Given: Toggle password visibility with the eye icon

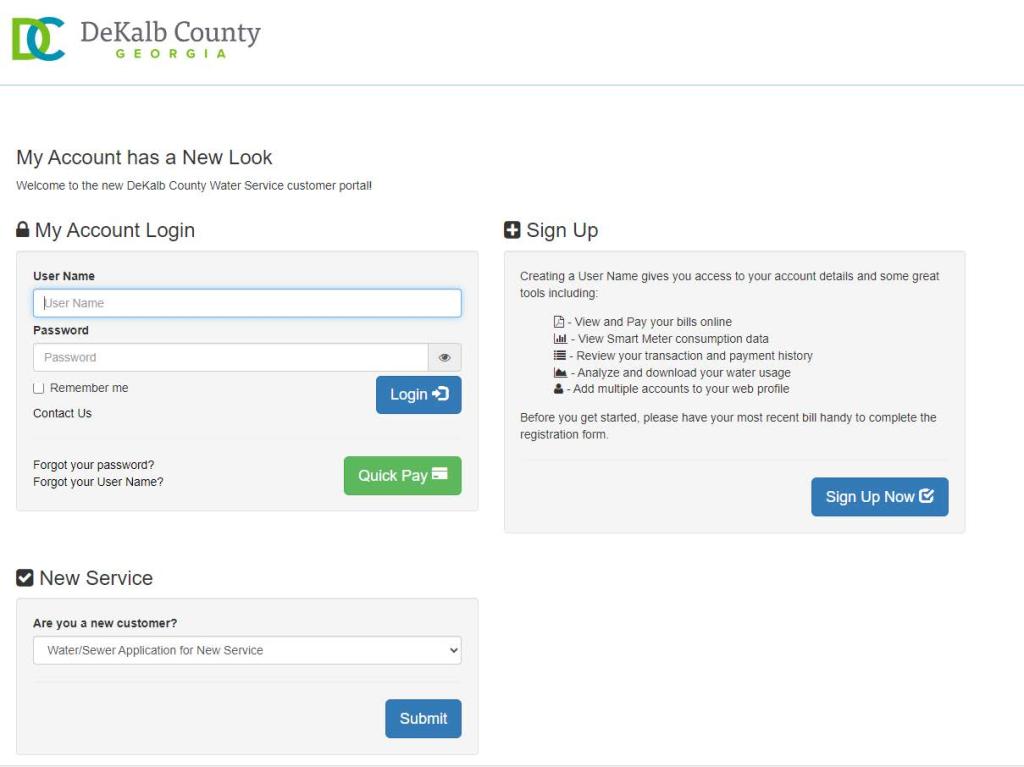Looking at the screenshot, I should point(444,357).
